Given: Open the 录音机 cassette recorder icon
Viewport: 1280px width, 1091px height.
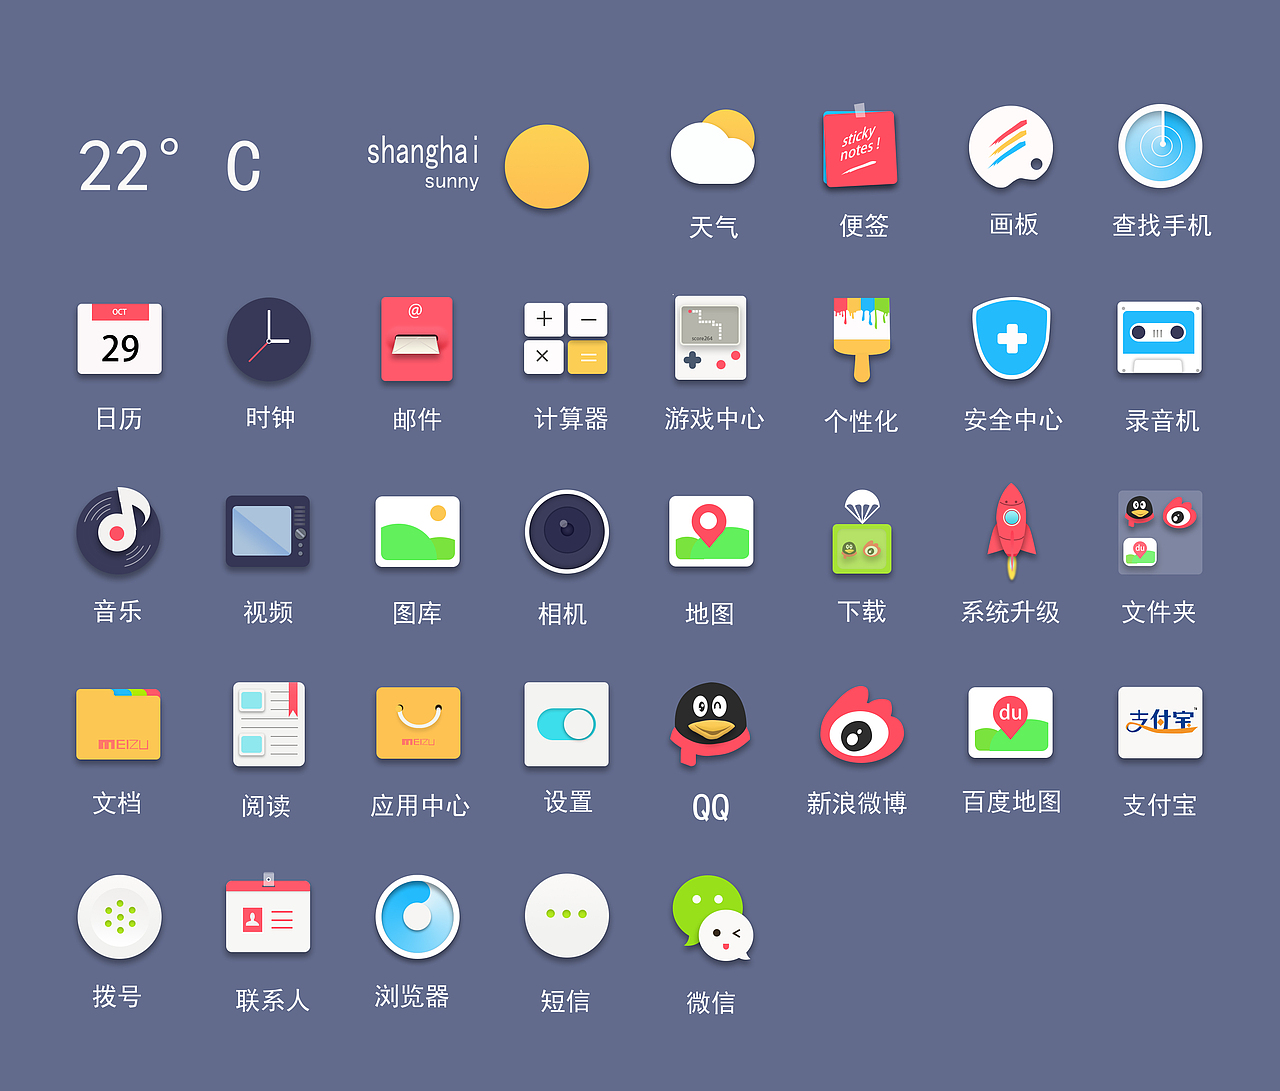Looking at the screenshot, I should tap(1160, 338).
